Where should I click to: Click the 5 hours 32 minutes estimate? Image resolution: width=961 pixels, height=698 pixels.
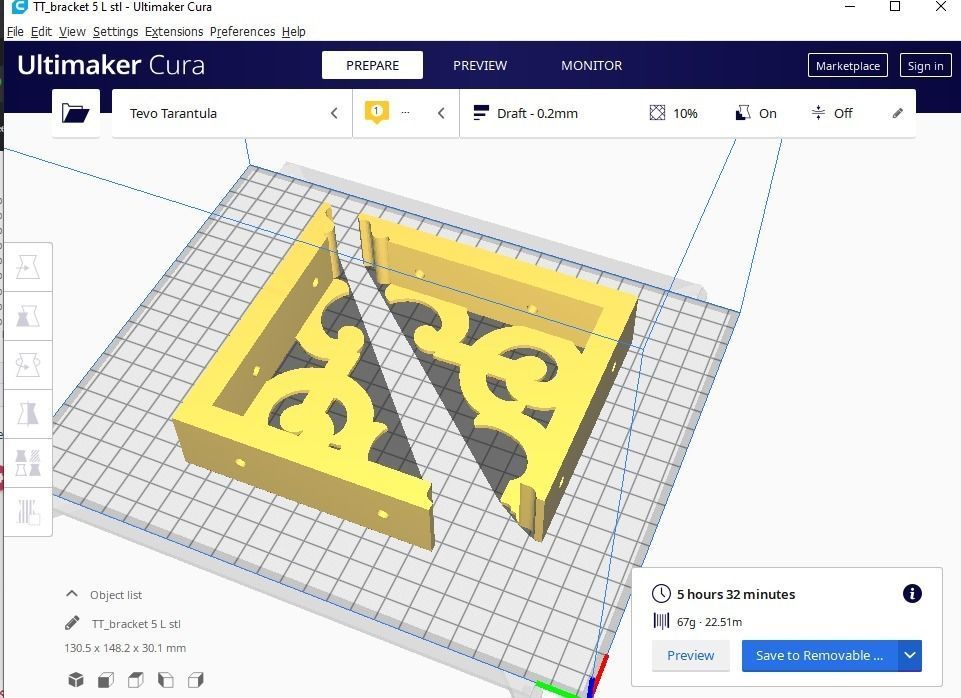(x=736, y=594)
